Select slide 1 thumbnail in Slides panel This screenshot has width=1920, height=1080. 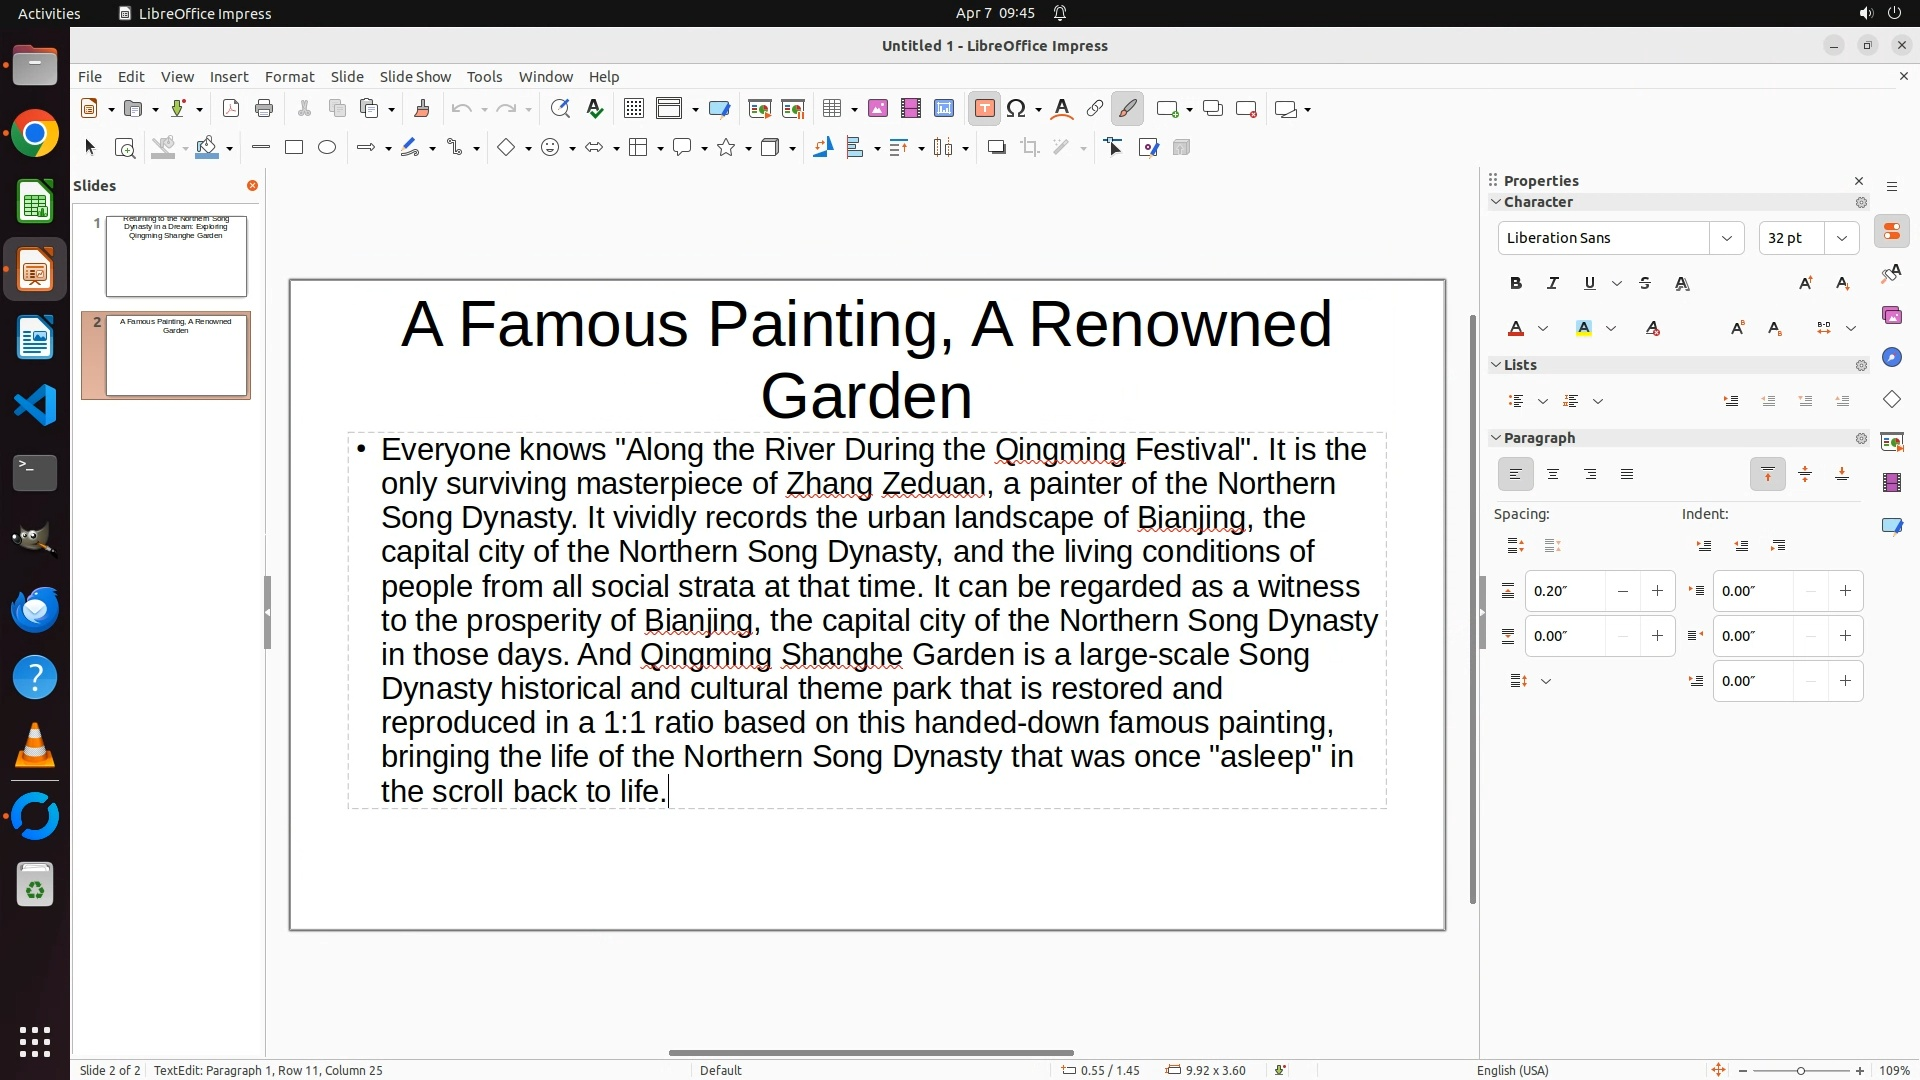176,256
